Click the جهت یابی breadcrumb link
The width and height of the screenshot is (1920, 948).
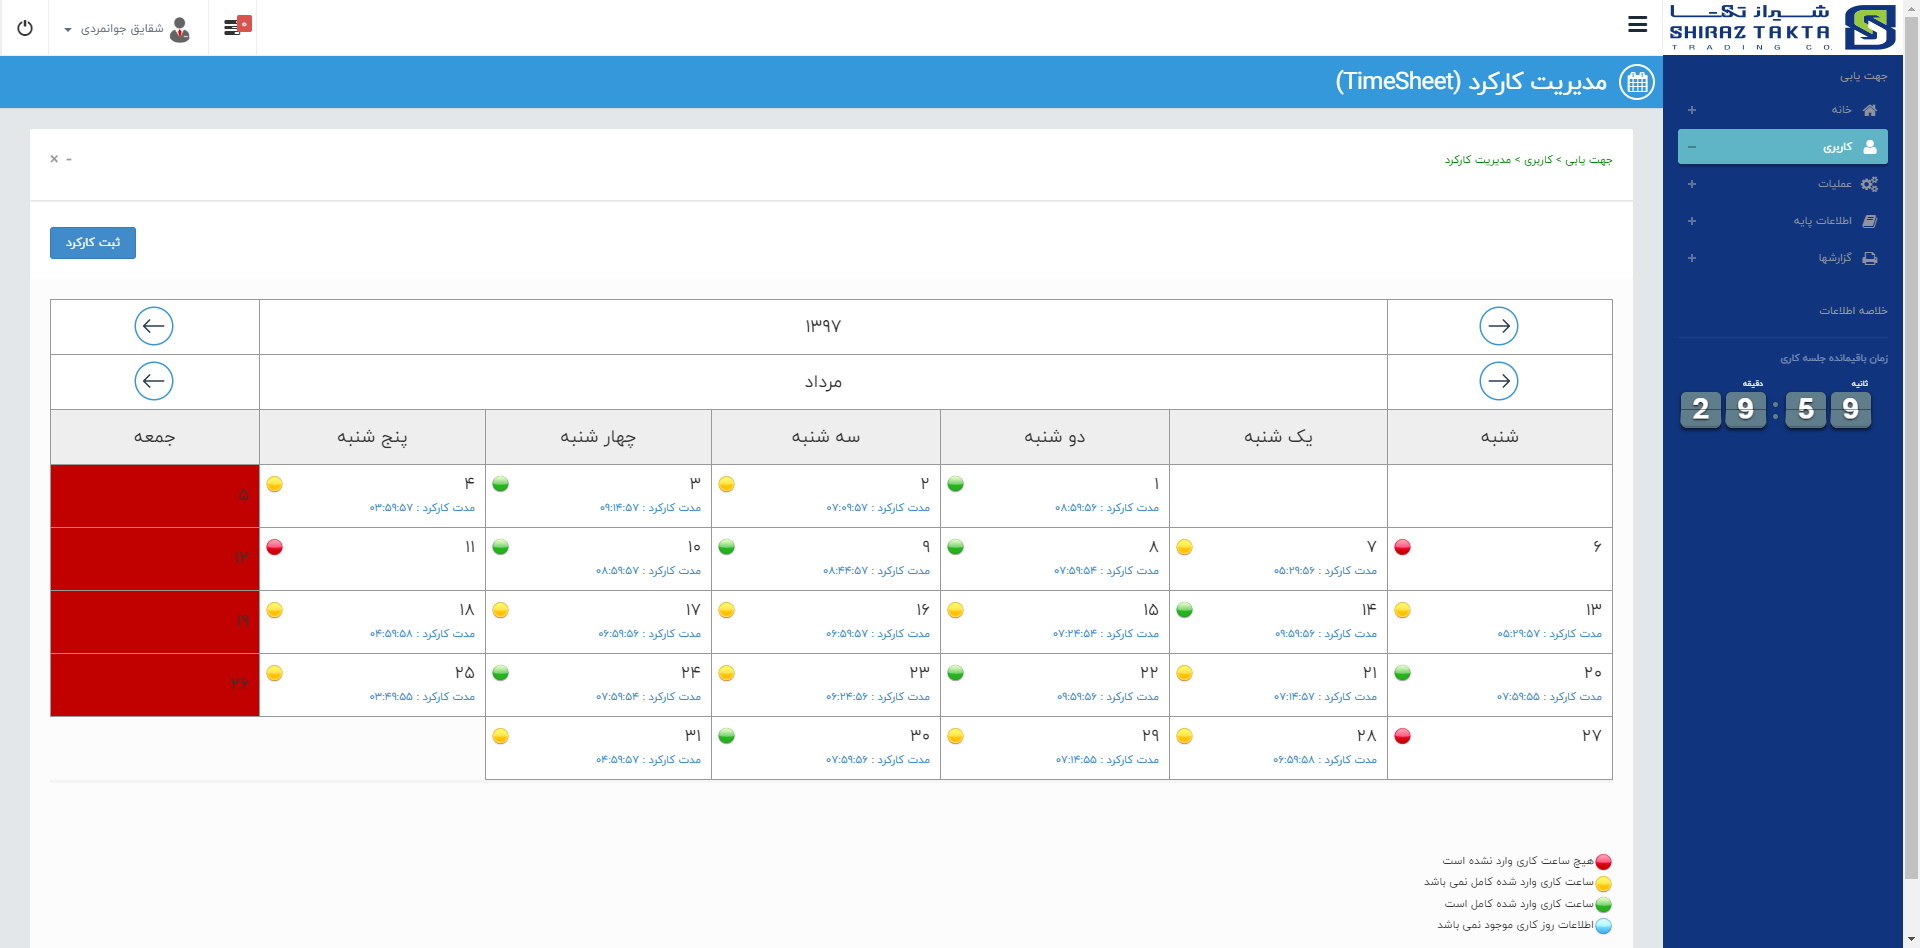point(1589,160)
